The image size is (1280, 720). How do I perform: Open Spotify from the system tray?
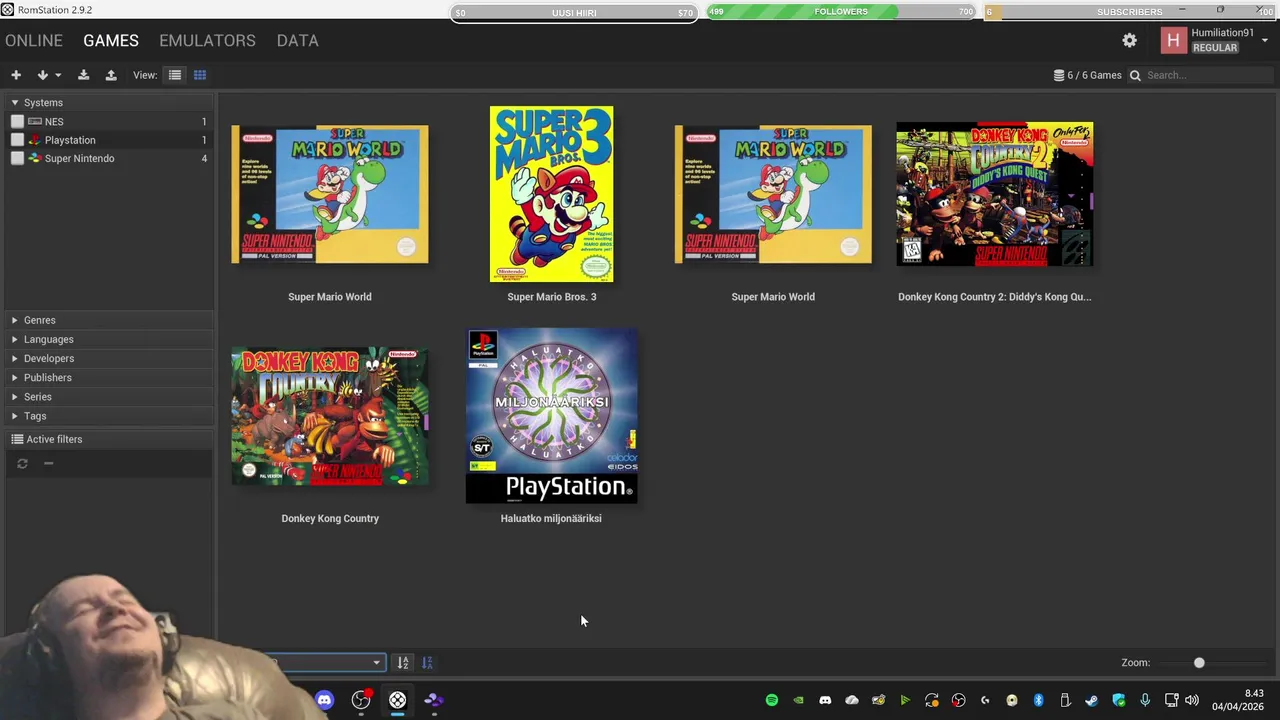pos(771,700)
